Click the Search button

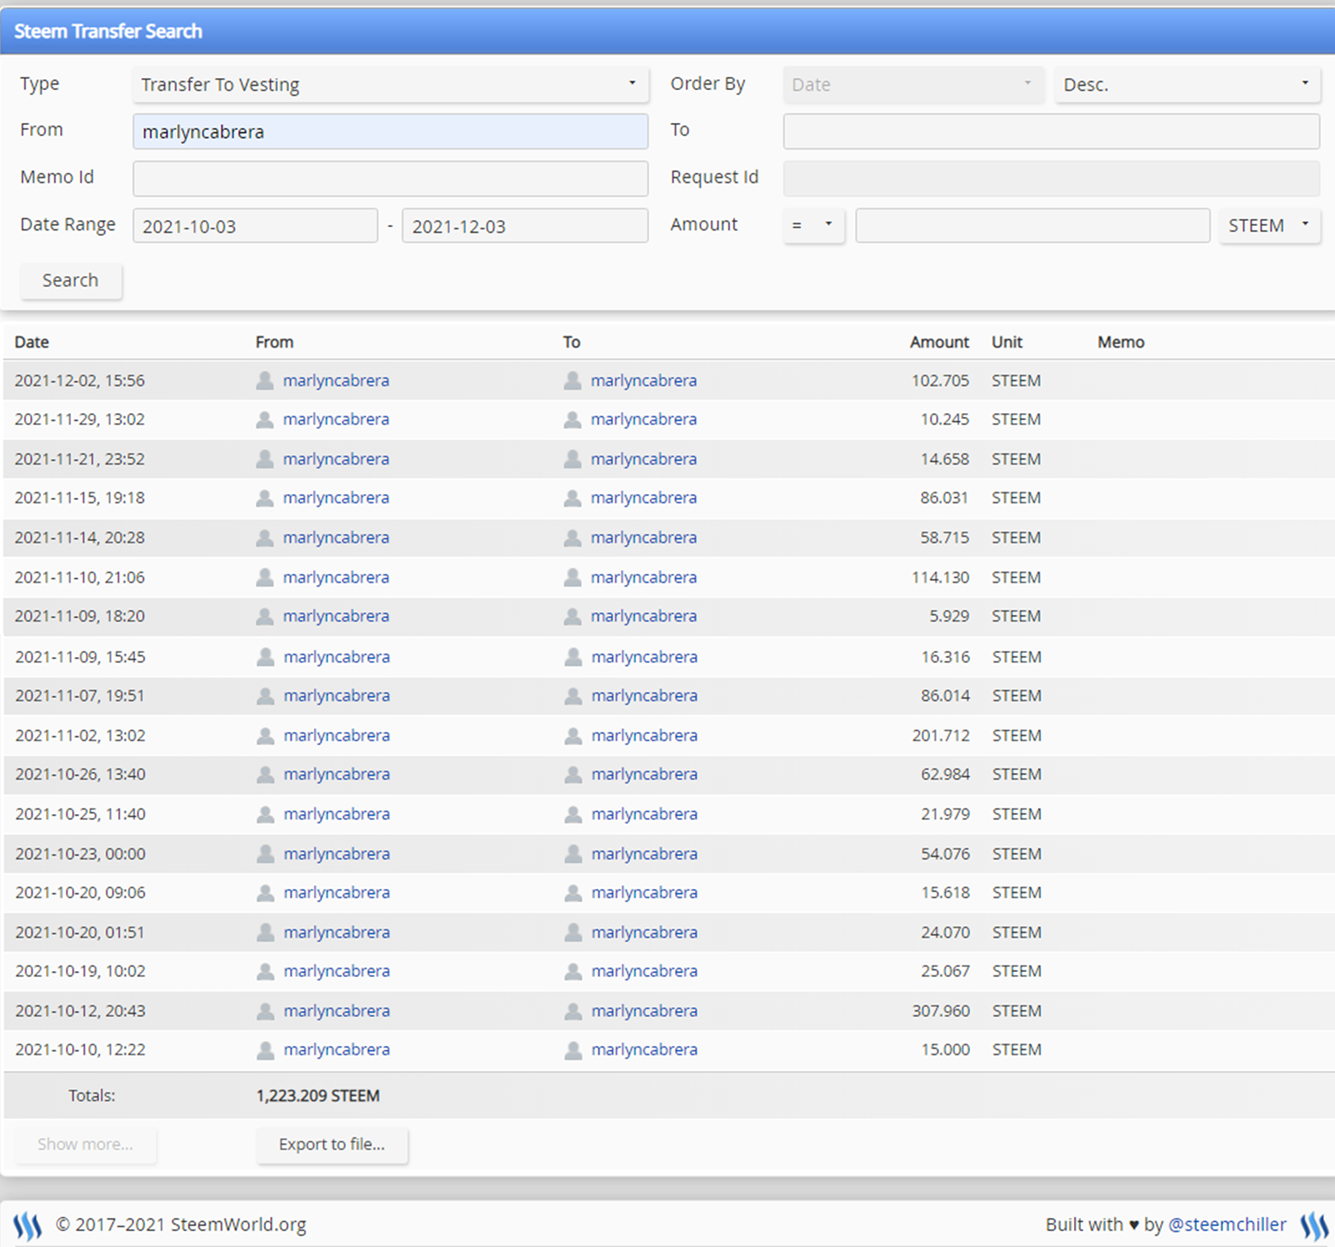pyautogui.click(x=71, y=281)
